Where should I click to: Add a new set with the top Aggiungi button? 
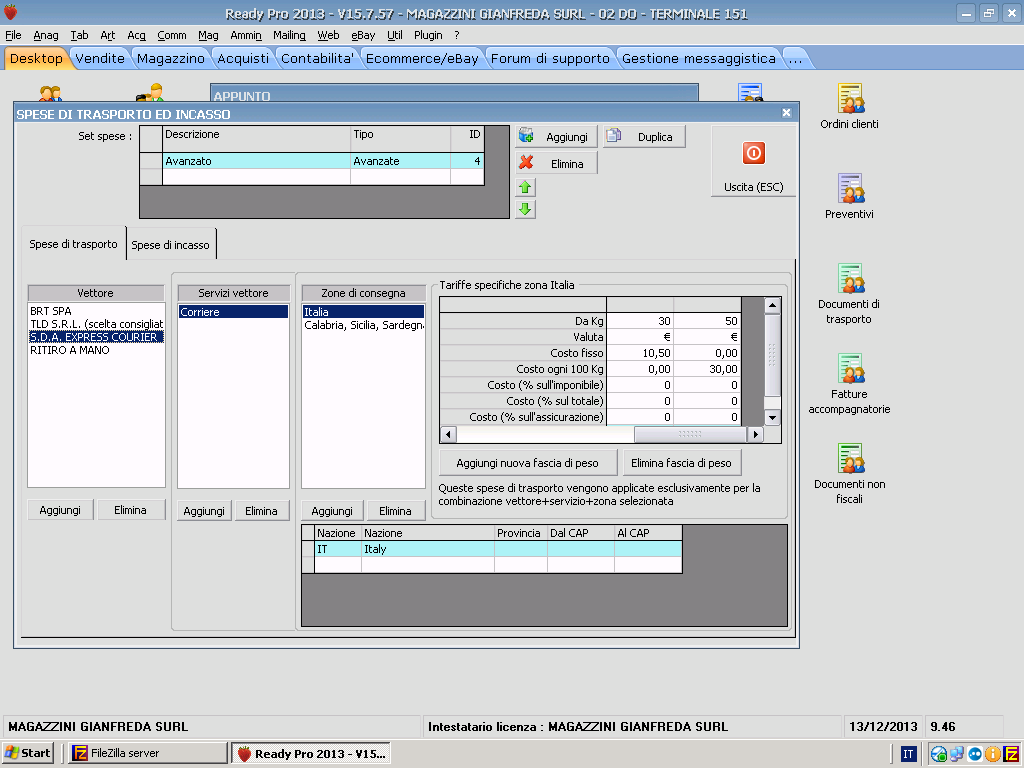(556, 136)
